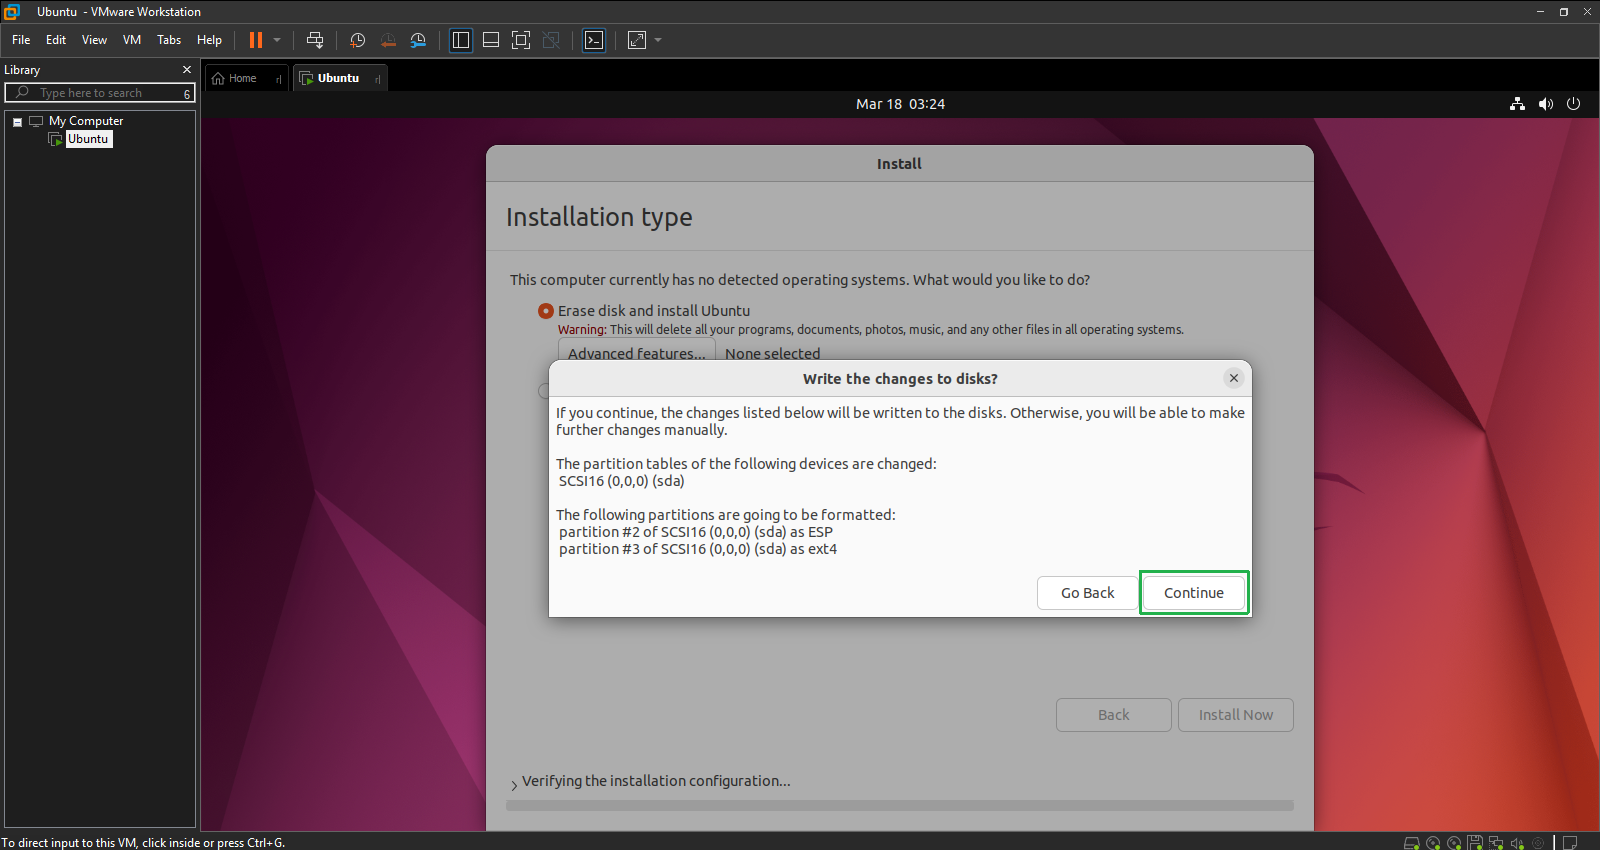Click the floppy drive status icon
This screenshot has height=850, width=1600.
point(1475,843)
